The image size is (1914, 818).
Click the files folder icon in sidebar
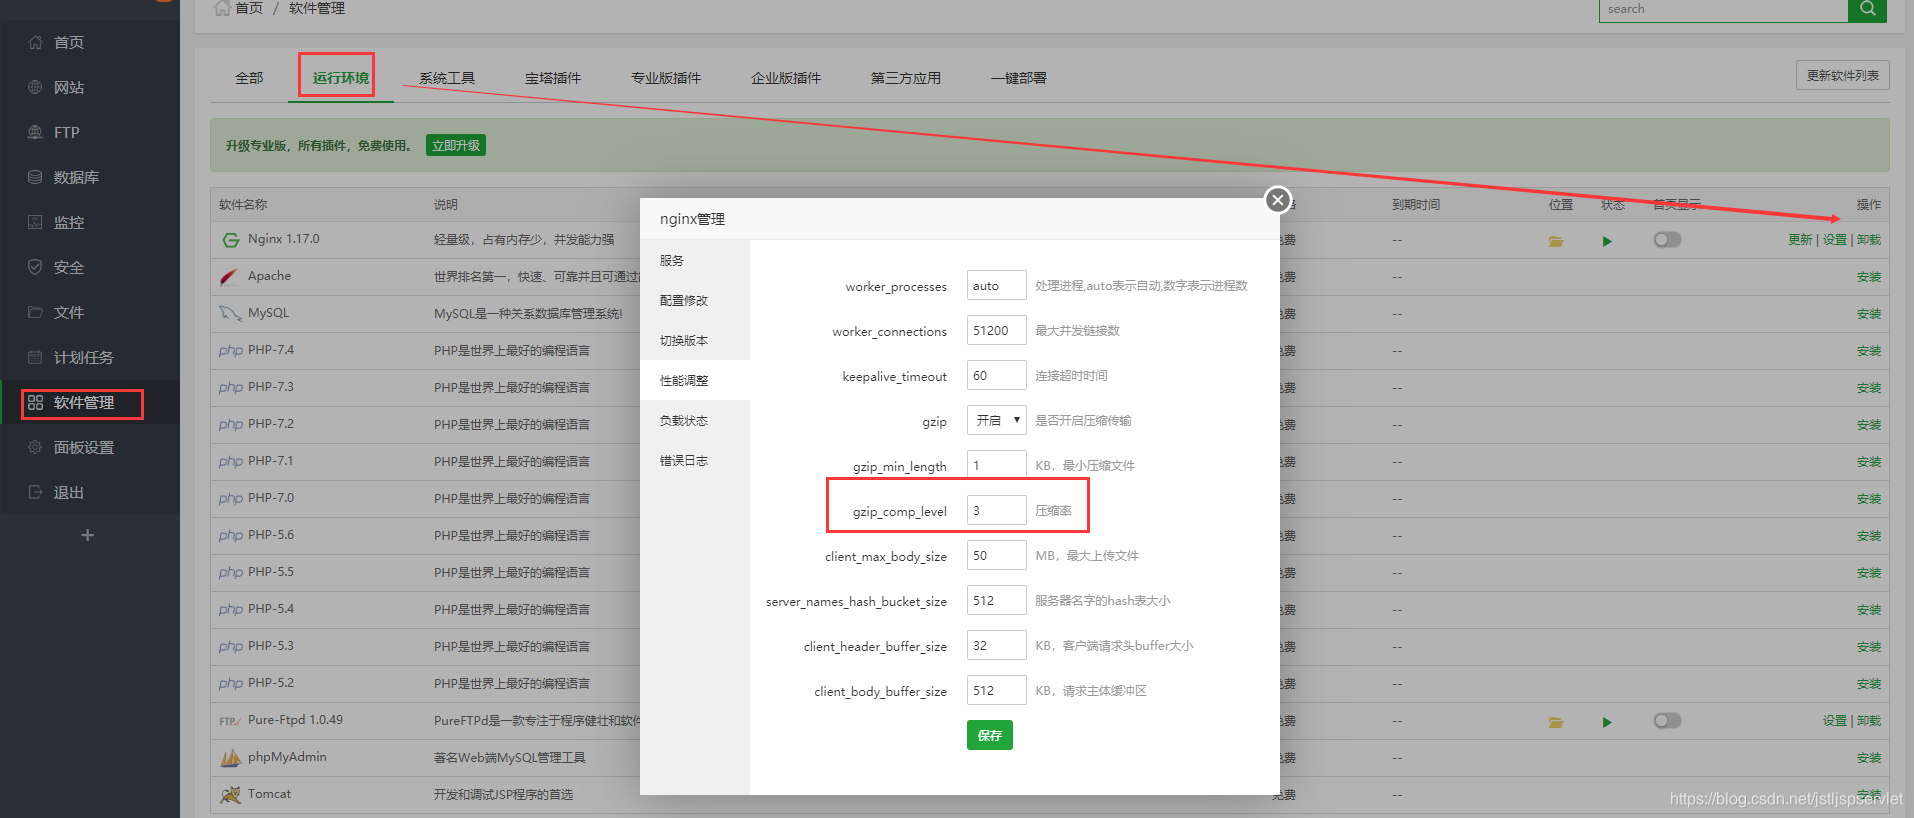click(35, 312)
